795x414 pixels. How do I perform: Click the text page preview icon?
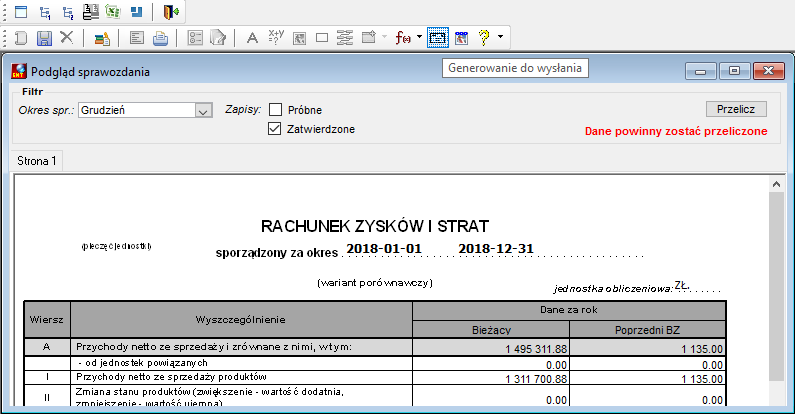click(137, 38)
